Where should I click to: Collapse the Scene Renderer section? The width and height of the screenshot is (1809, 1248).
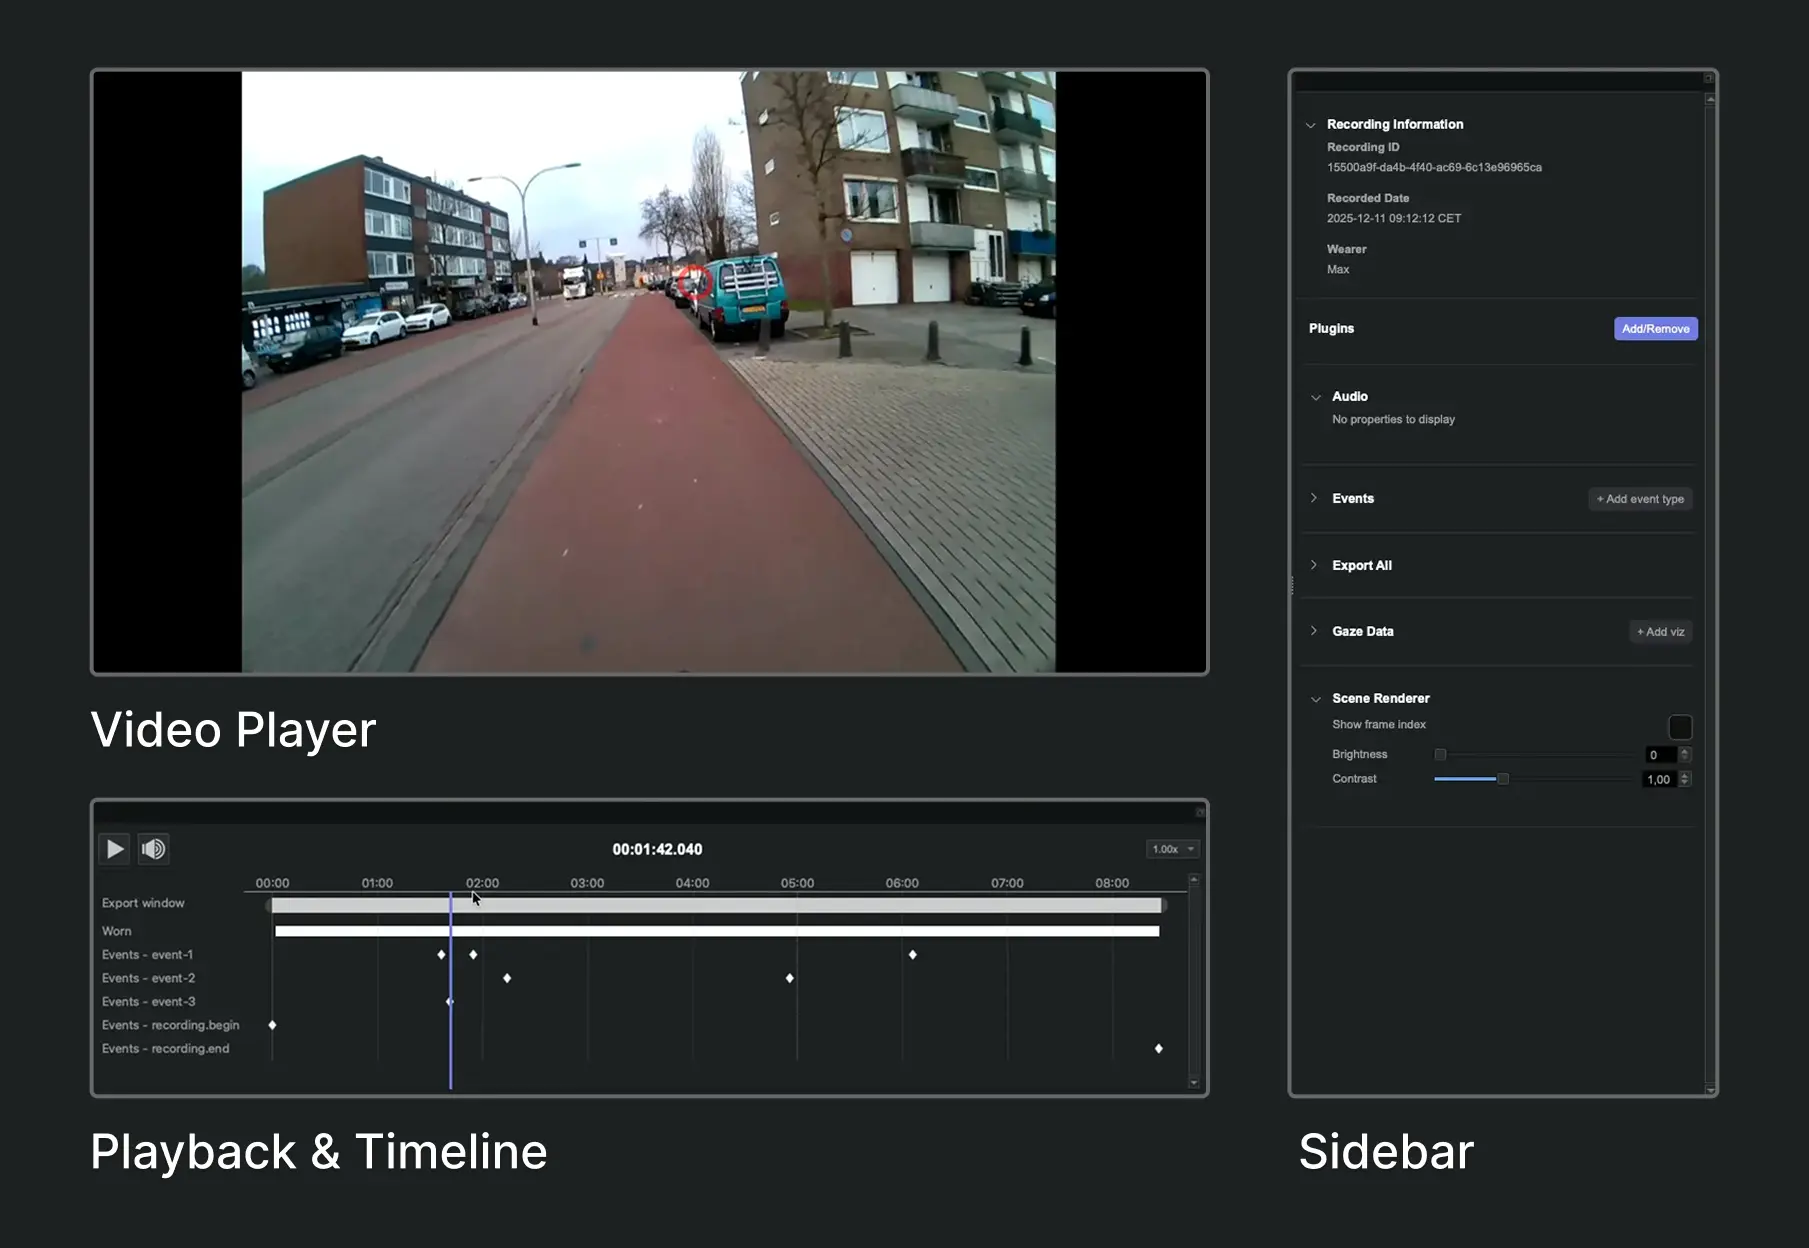pyautogui.click(x=1316, y=699)
